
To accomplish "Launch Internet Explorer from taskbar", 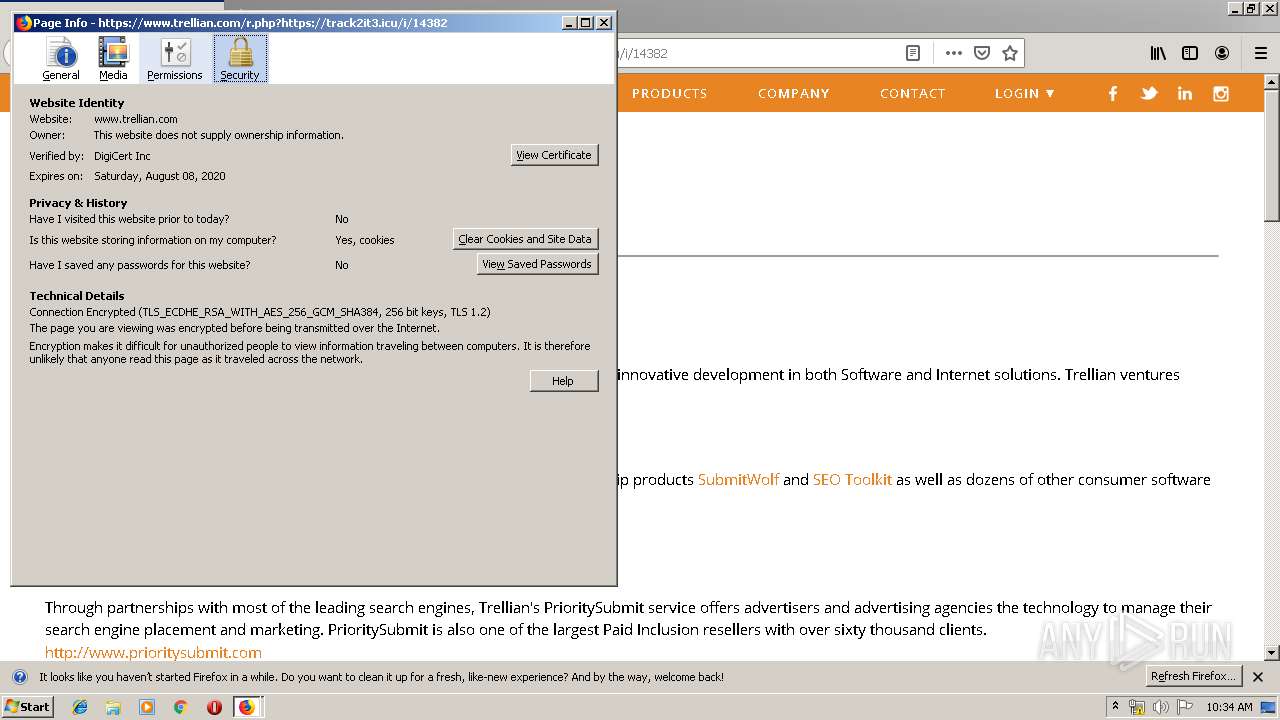I will (80, 707).
